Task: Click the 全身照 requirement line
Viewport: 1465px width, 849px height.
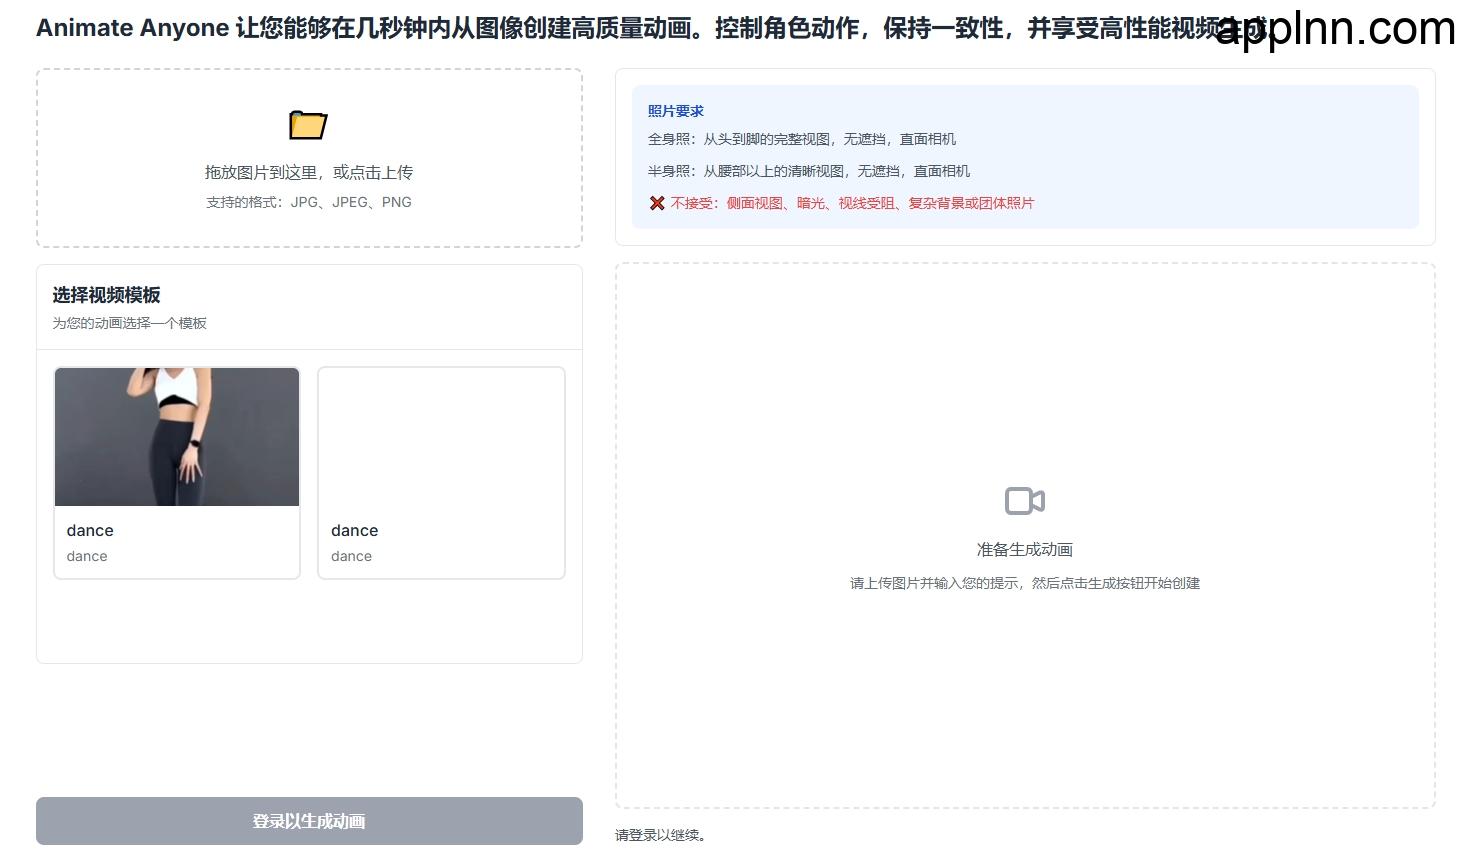Action: click(802, 139)
